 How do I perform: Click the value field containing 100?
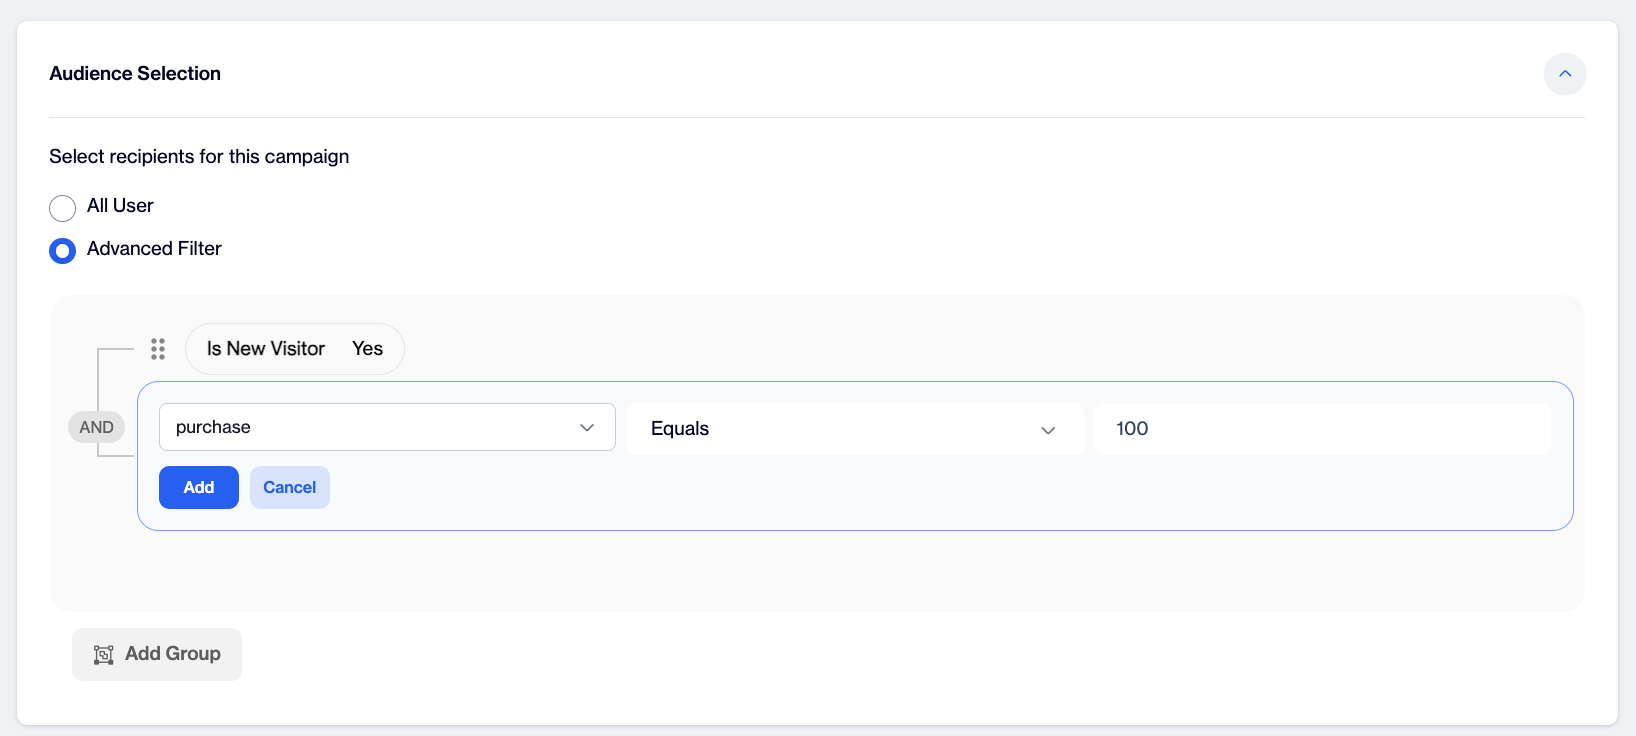point(1322,429)
